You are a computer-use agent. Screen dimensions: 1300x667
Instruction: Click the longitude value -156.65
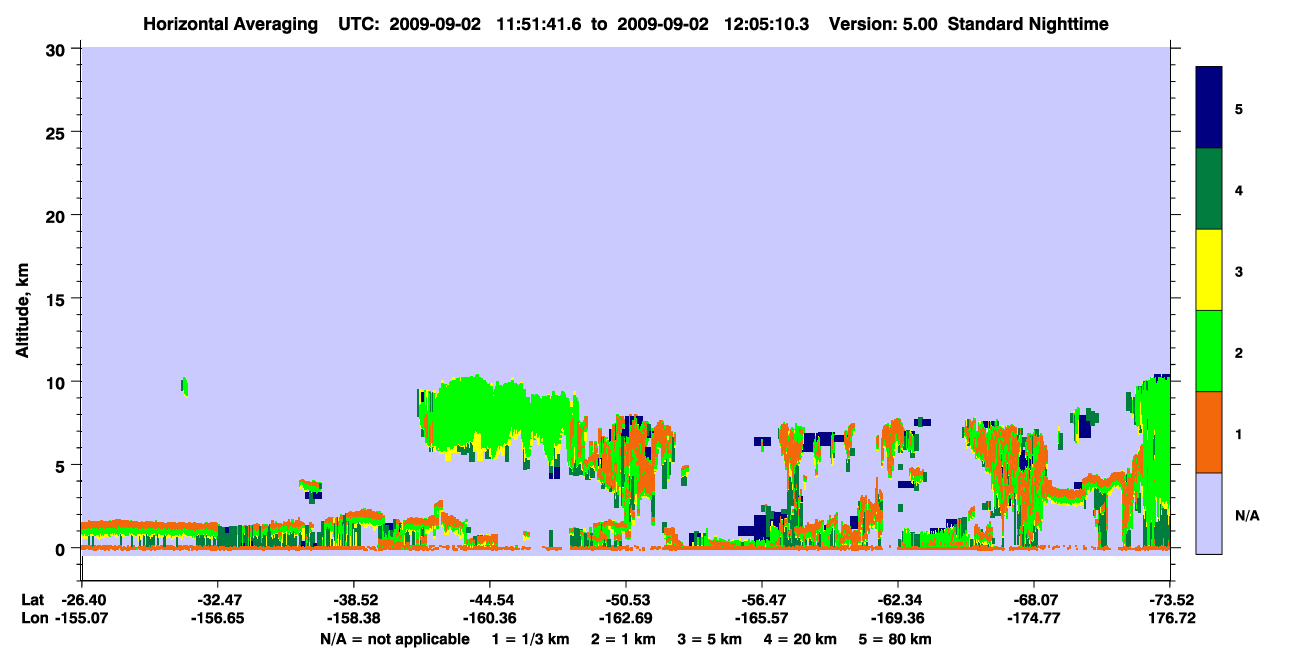217,618
